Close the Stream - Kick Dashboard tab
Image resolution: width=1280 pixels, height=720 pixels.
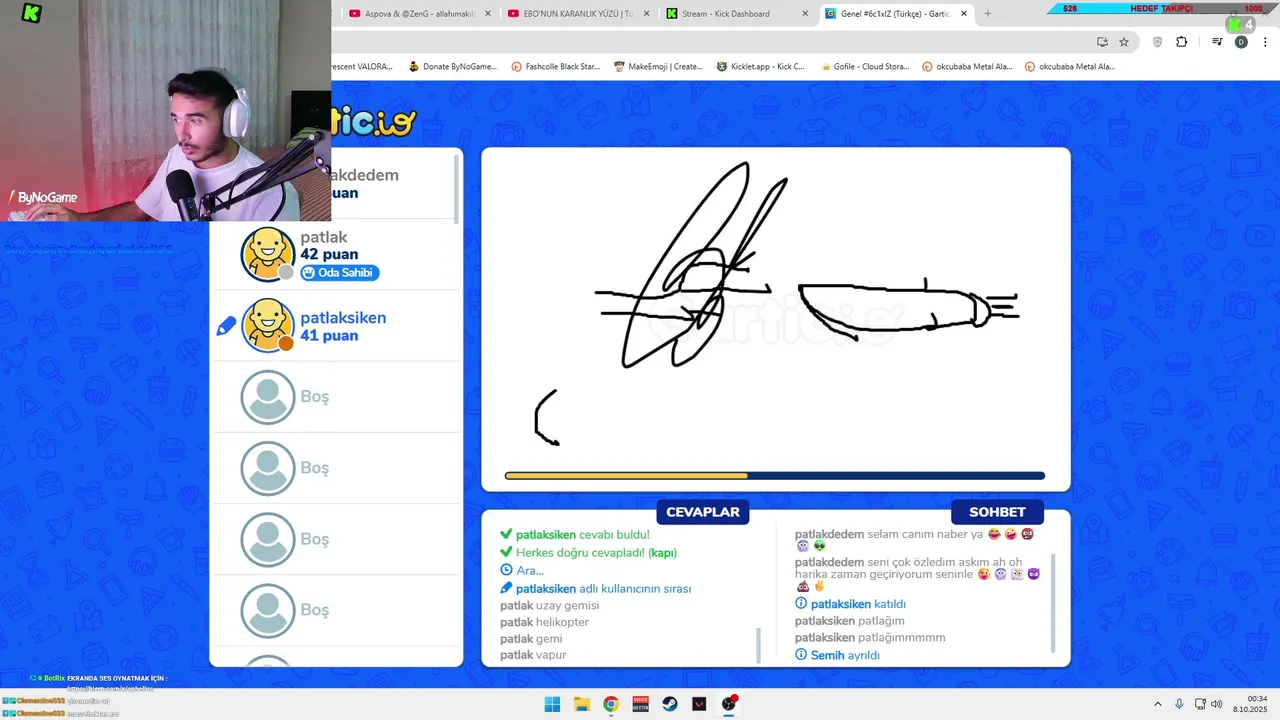click(x=806, y=14)
